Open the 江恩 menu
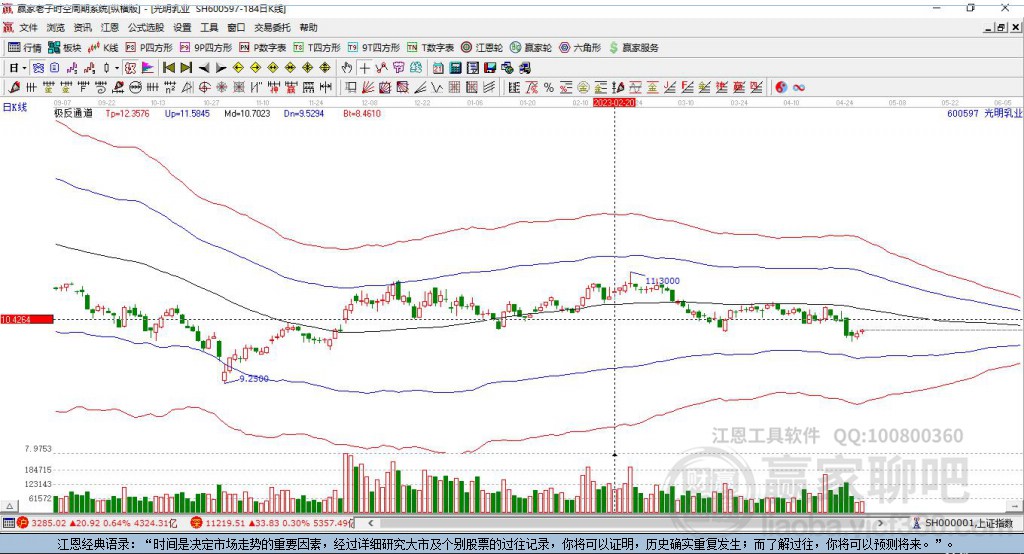 pos(110,27)
